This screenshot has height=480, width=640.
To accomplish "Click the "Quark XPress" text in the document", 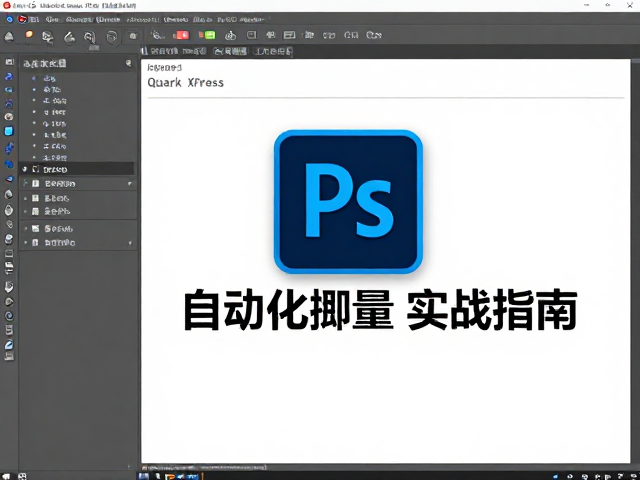I will [185, 82].
